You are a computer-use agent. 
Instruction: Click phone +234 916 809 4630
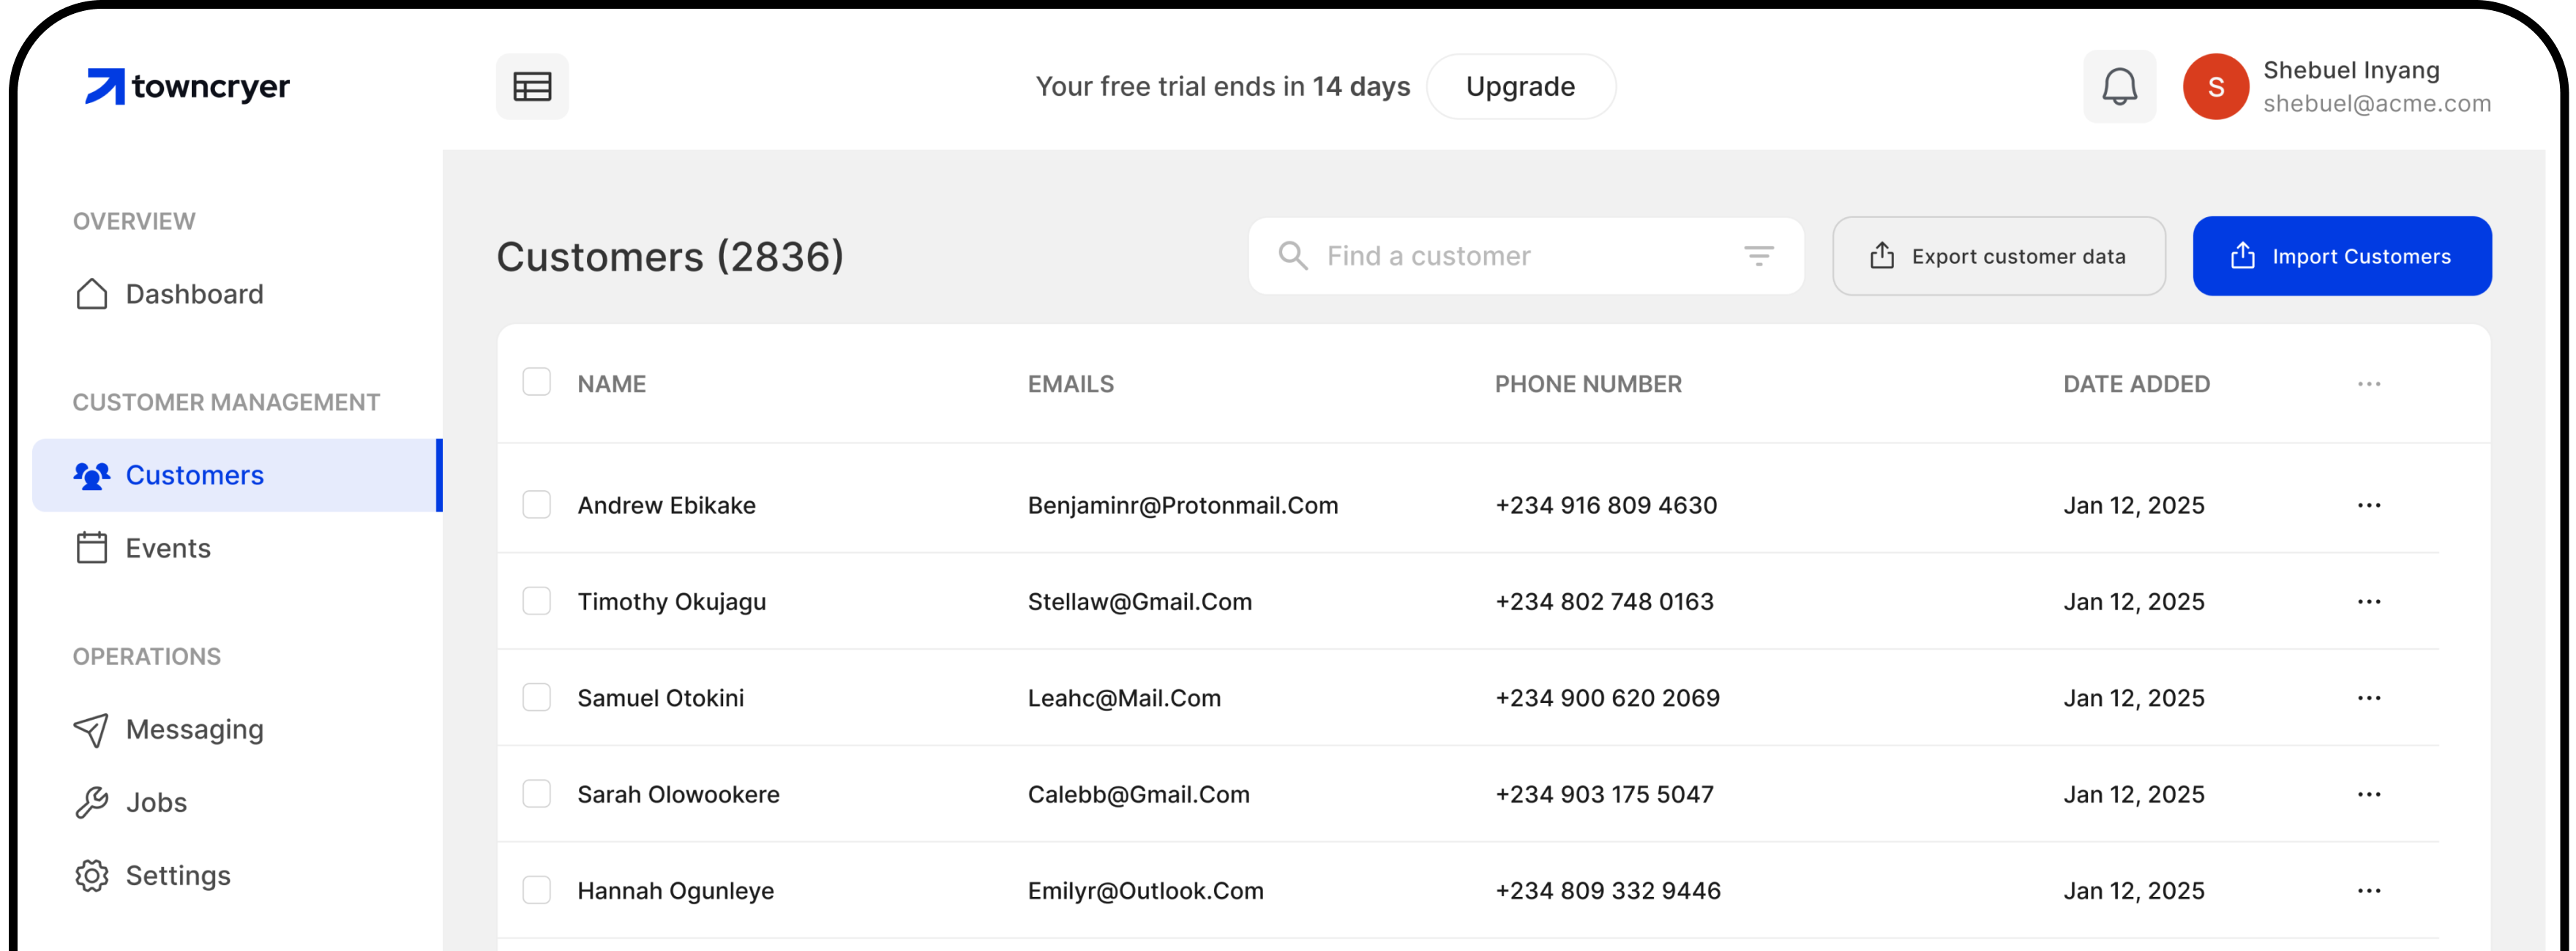tap(1606, 505)
